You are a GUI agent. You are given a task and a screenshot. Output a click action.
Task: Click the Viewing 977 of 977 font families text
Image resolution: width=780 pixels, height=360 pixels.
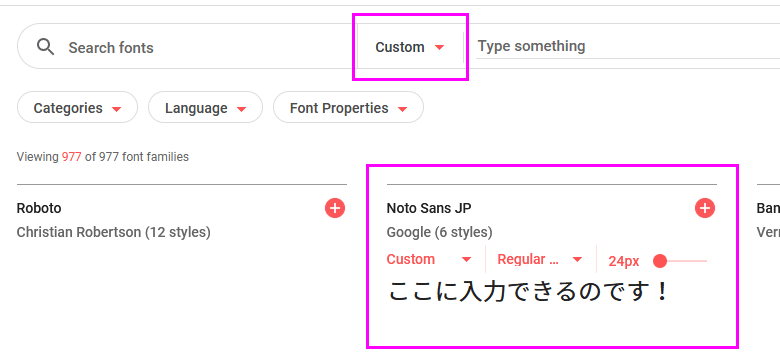coord(103,157)
